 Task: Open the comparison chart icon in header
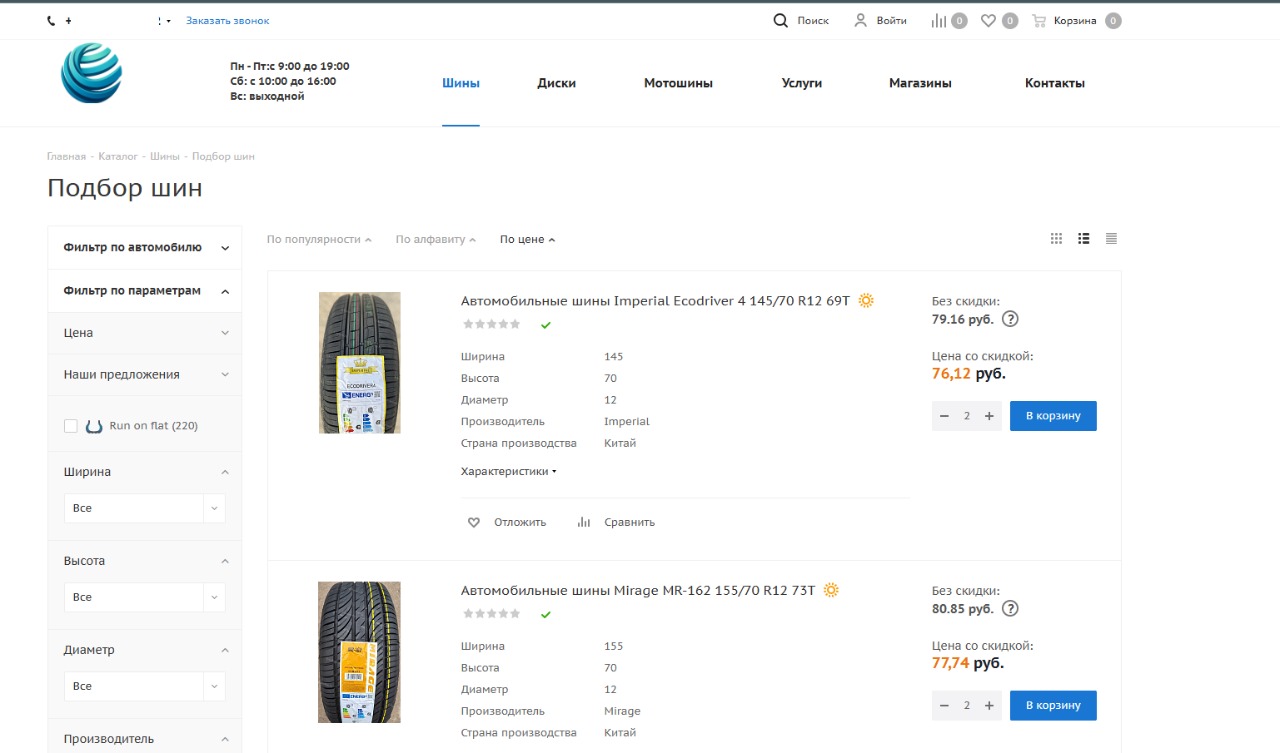[938, 20]
